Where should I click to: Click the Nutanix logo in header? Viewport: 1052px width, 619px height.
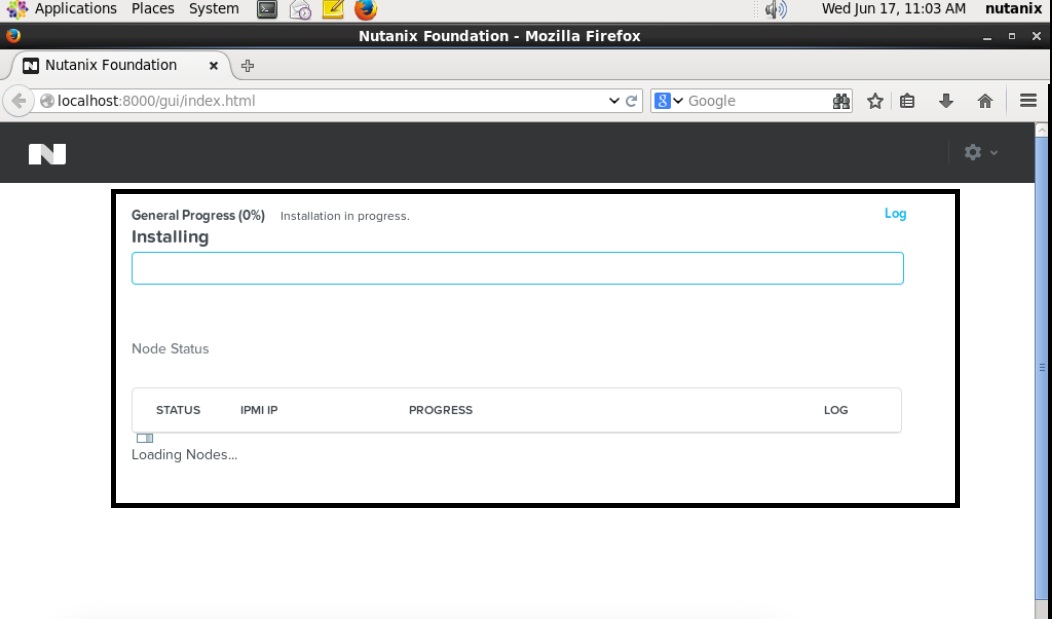(x=47, y=153)
